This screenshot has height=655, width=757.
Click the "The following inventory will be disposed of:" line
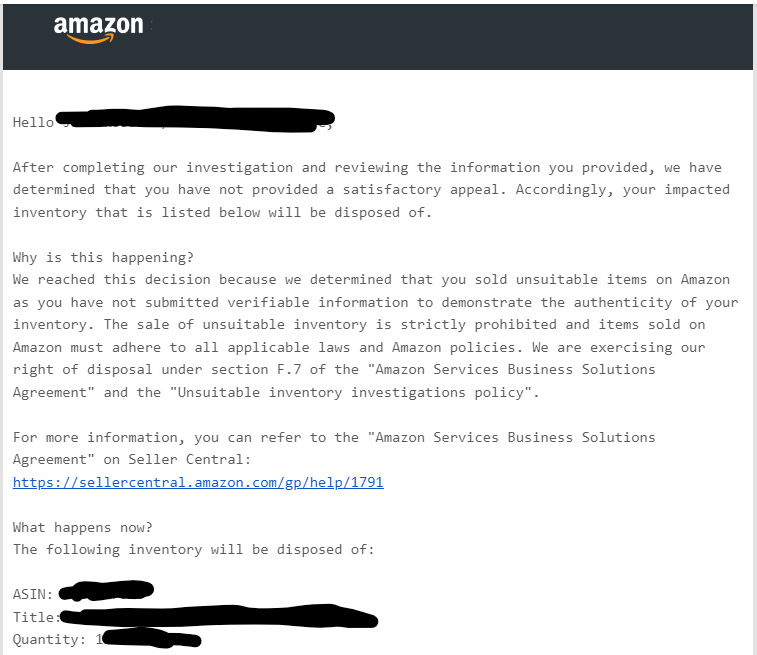pos(194,550)
